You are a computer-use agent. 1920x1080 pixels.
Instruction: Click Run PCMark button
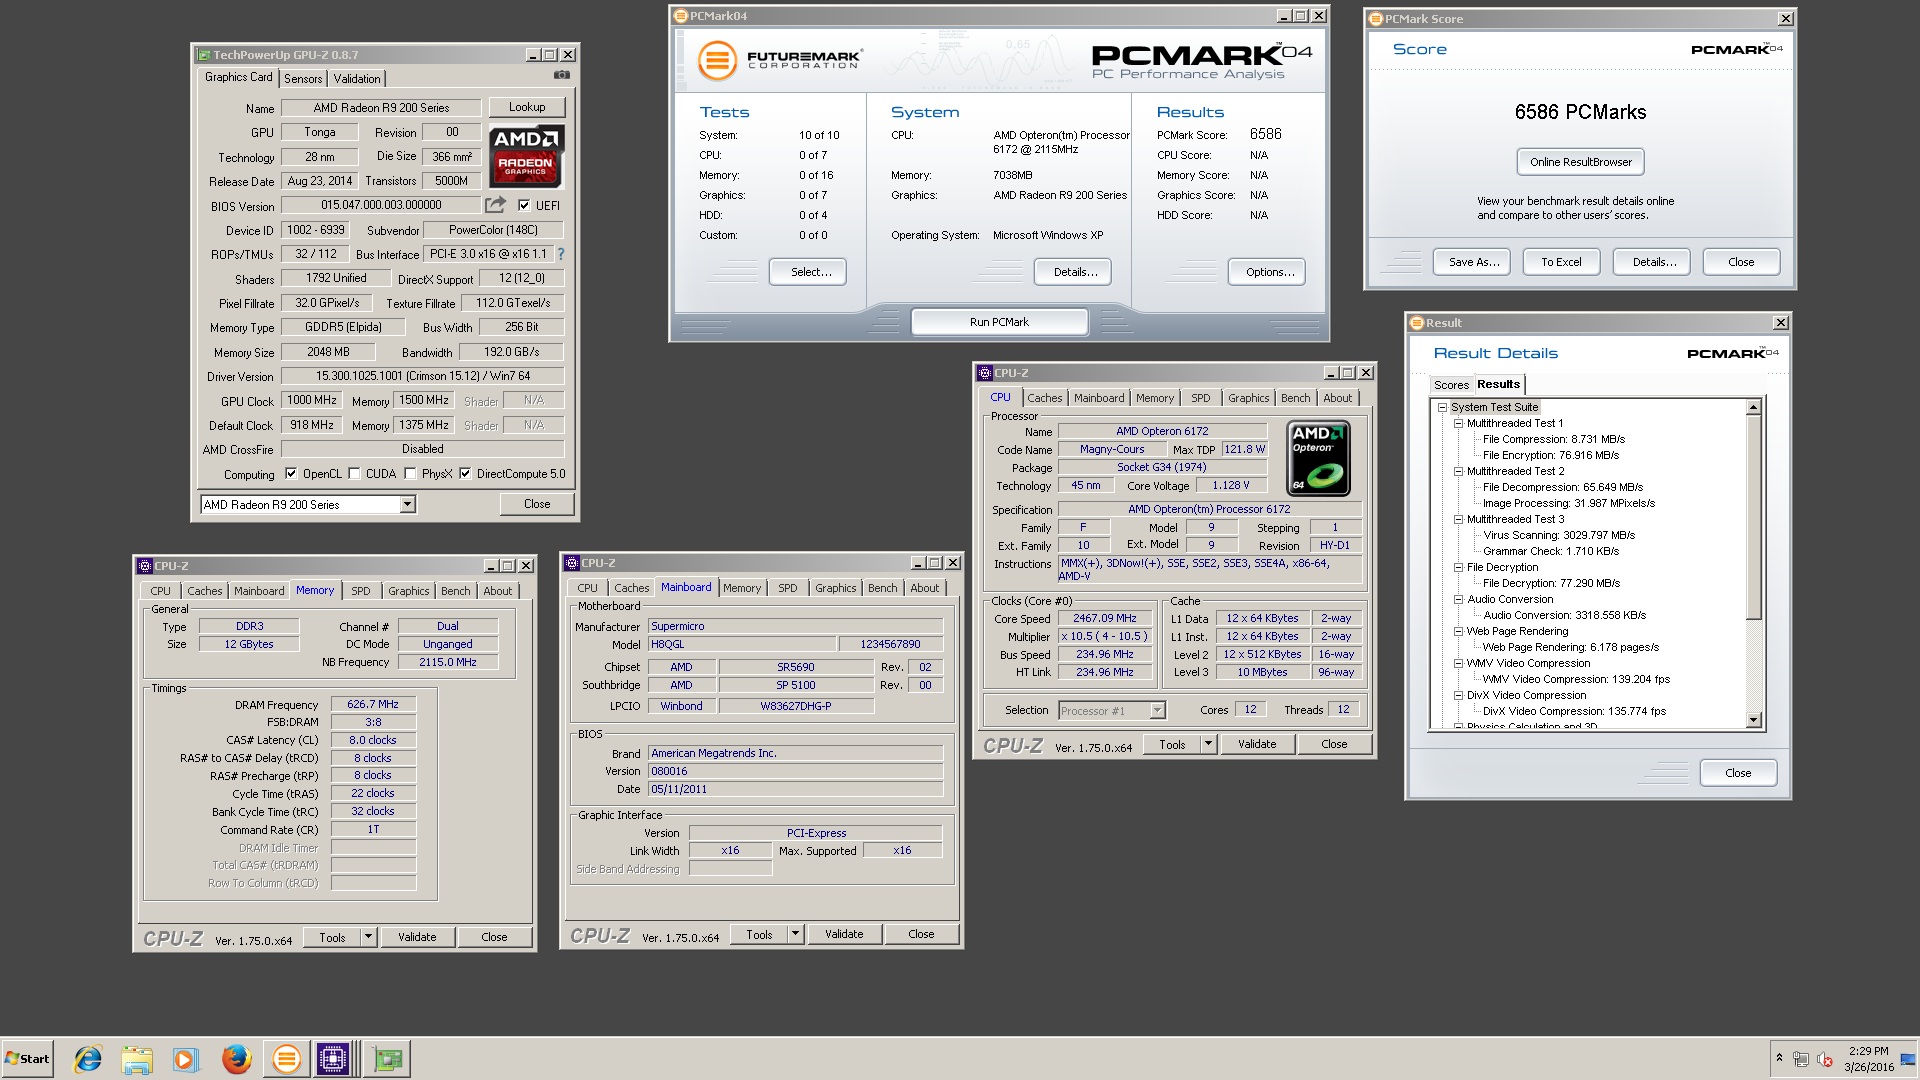coord(999,322)
